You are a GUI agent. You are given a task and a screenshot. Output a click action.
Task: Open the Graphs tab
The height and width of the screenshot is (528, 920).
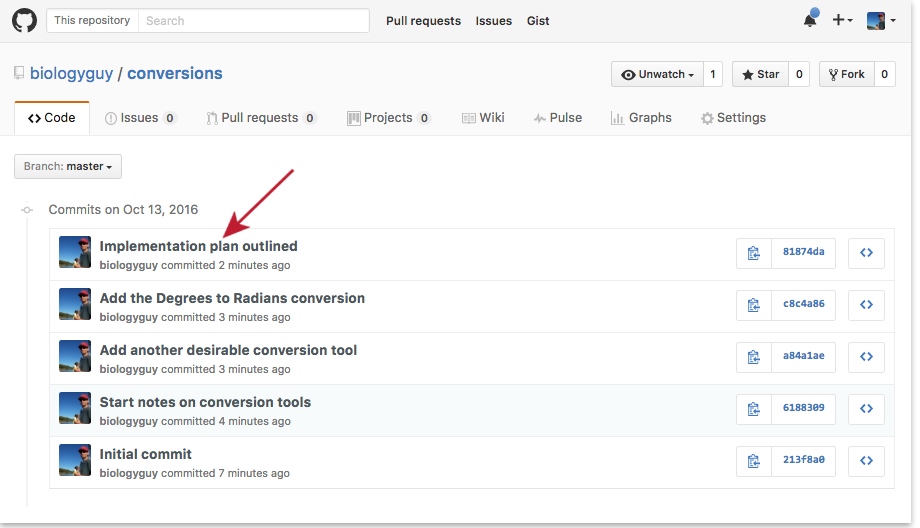[641, 118]
